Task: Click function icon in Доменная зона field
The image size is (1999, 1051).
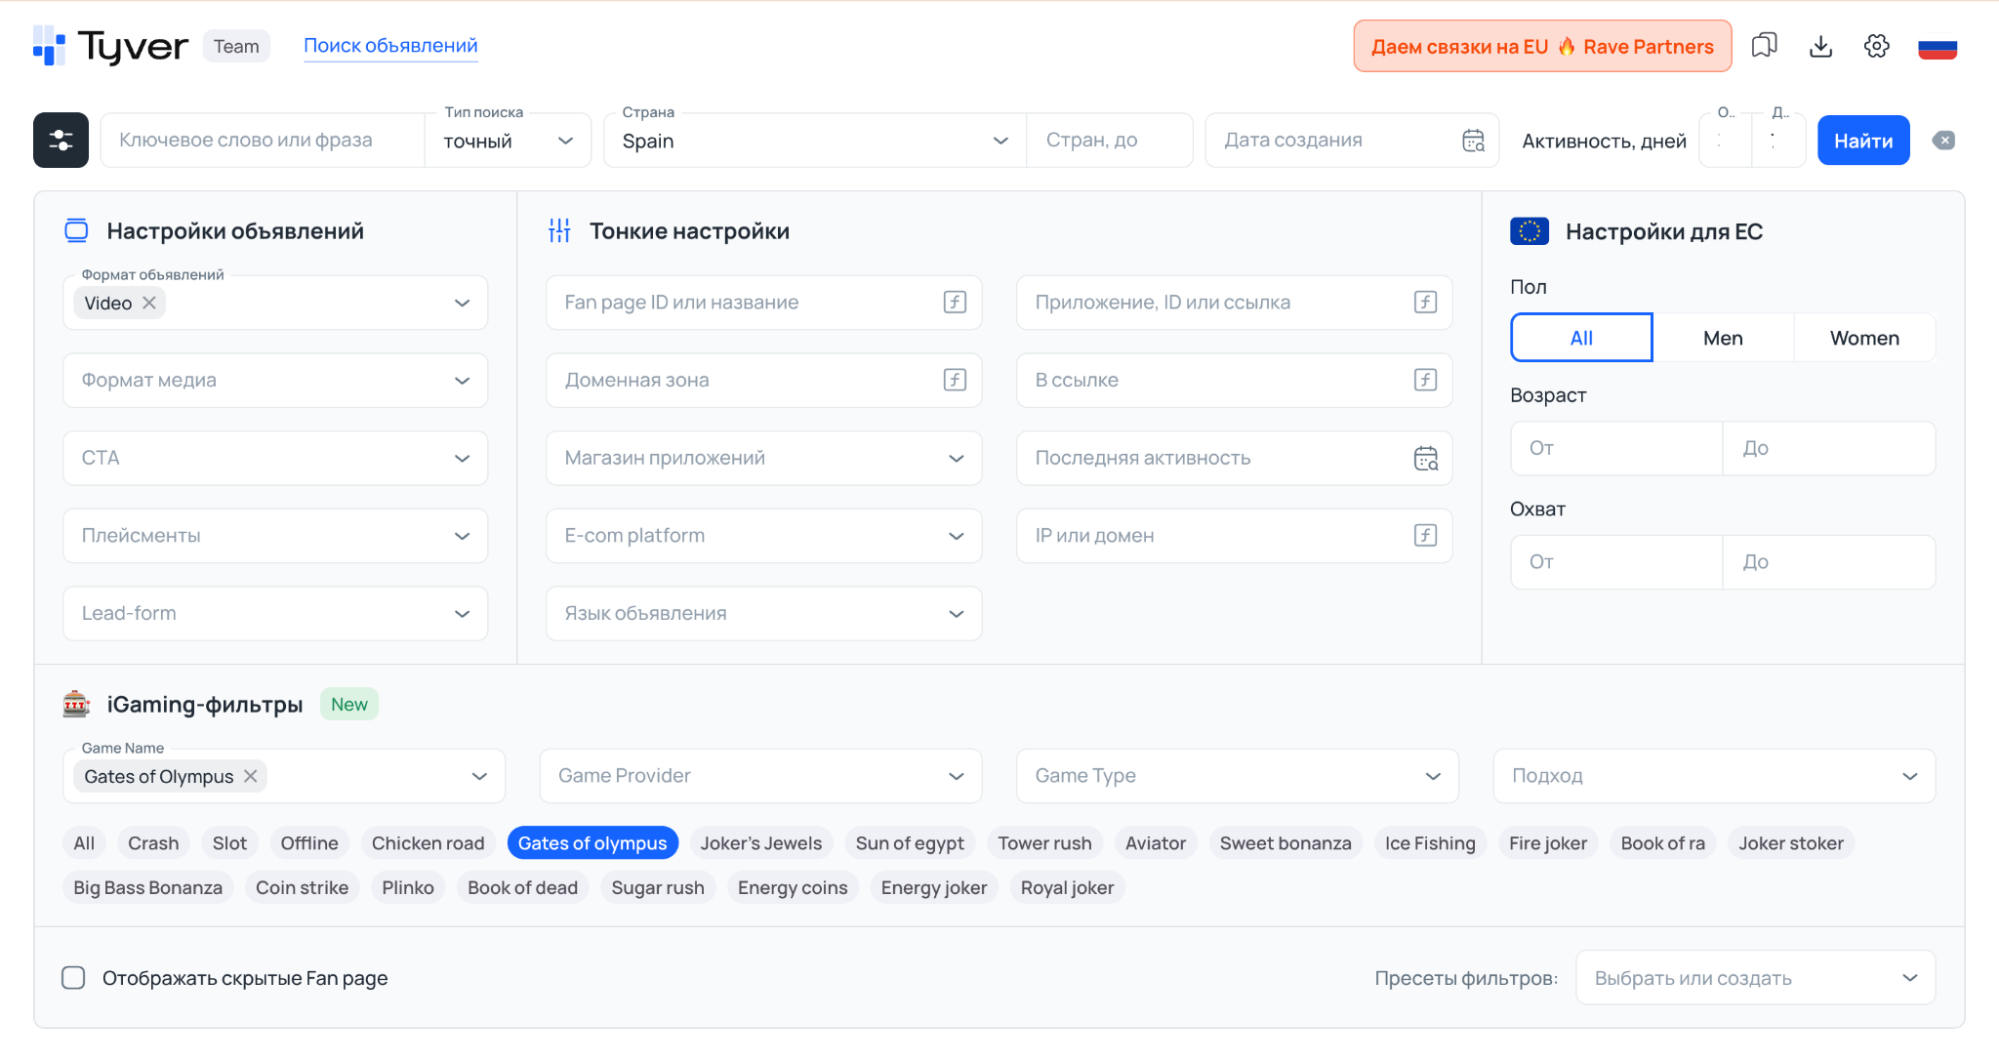Action: [x=955, y=380]
